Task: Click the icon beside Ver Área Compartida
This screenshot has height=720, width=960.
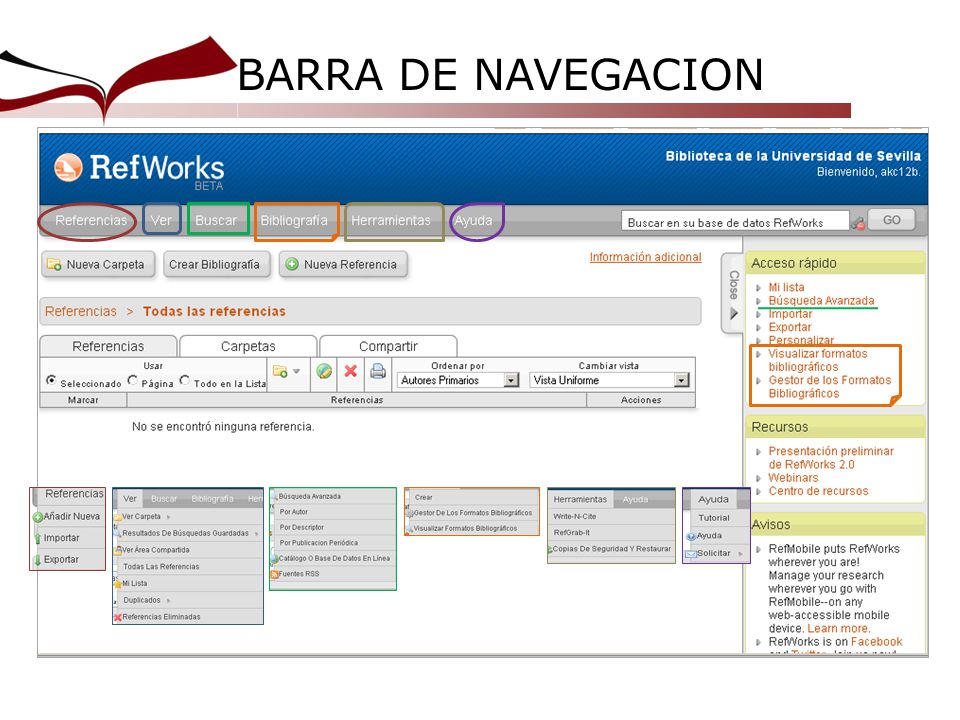Action: pyautogui.click(x=118, y=550)
